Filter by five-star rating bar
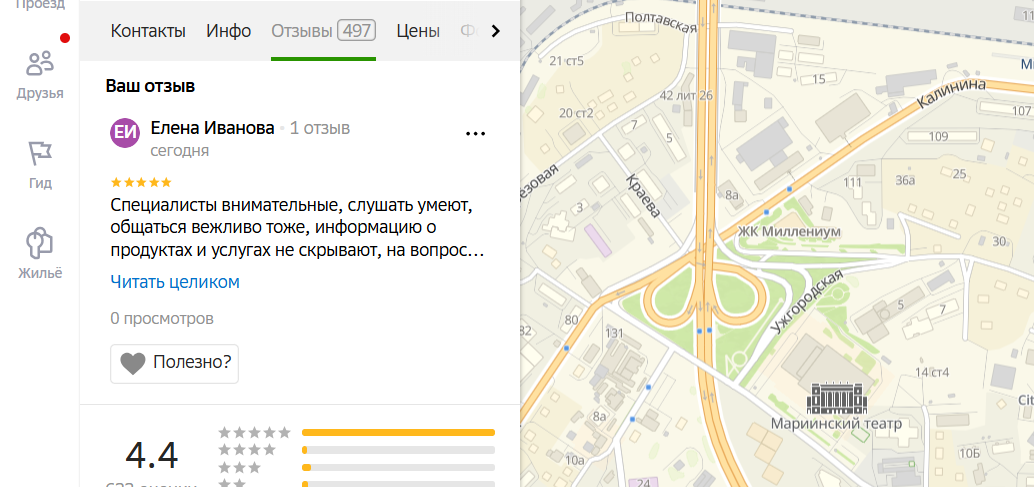This screenshot has width=1034, height=487. pos(398,433)
